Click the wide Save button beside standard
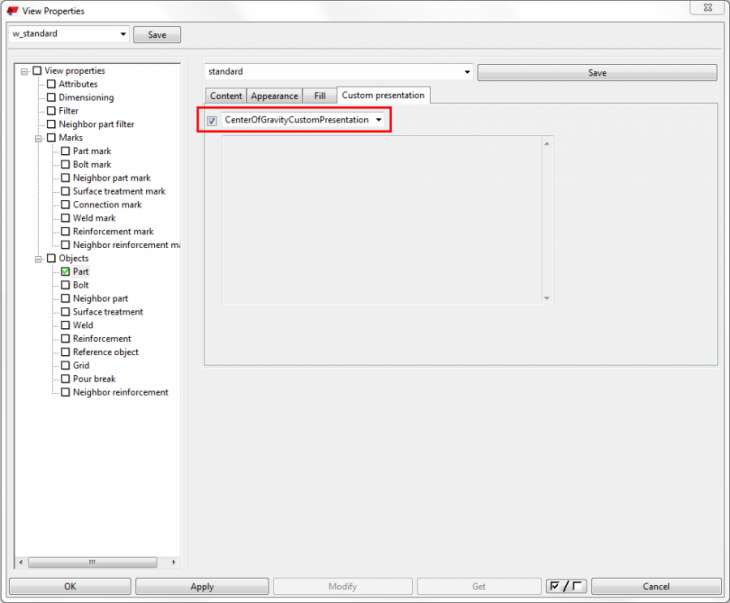Image resolution: width=730 pixels, height=603 pixels. pyautogui.click(x=597, y=73)
